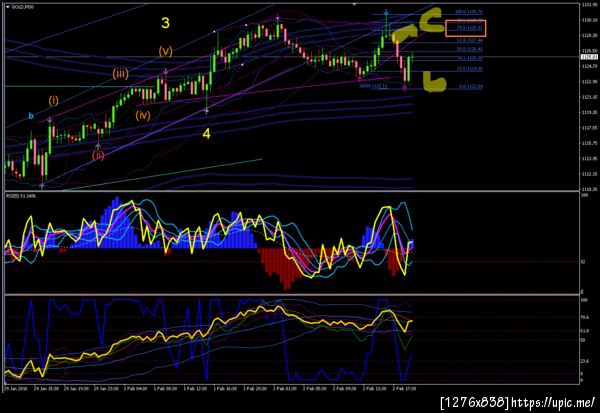Click the Fibonacci 50.0 level label
The height and width of the screenshot is (413, 600).
click(x=469, y=49)
